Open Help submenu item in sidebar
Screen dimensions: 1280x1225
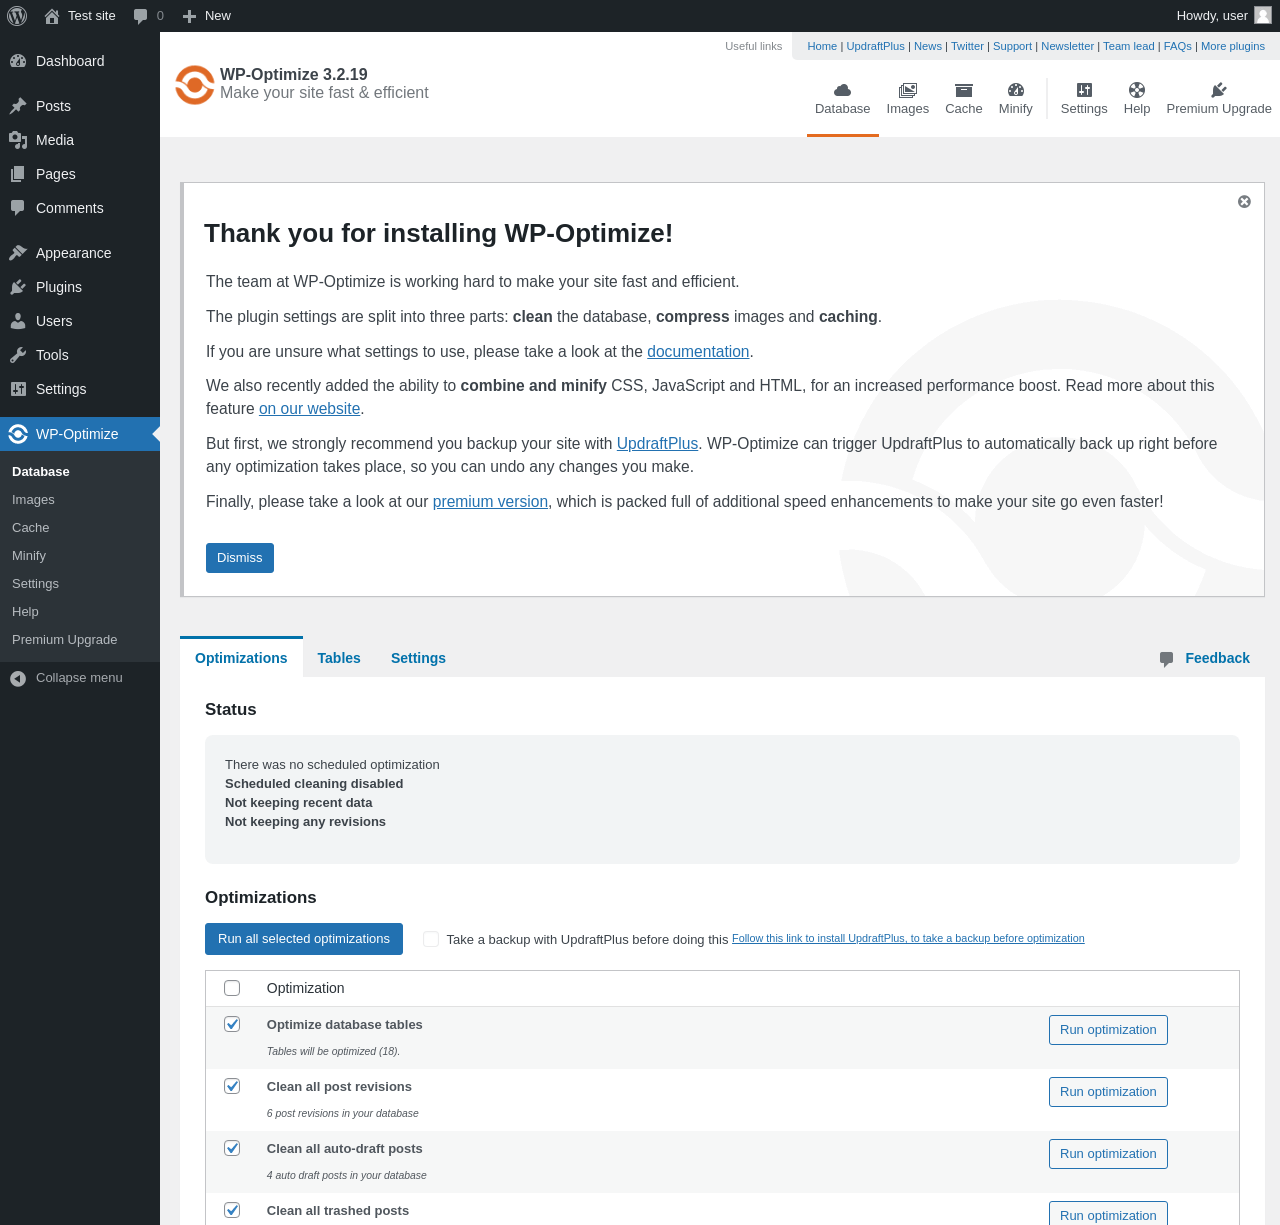coord(25,612)
